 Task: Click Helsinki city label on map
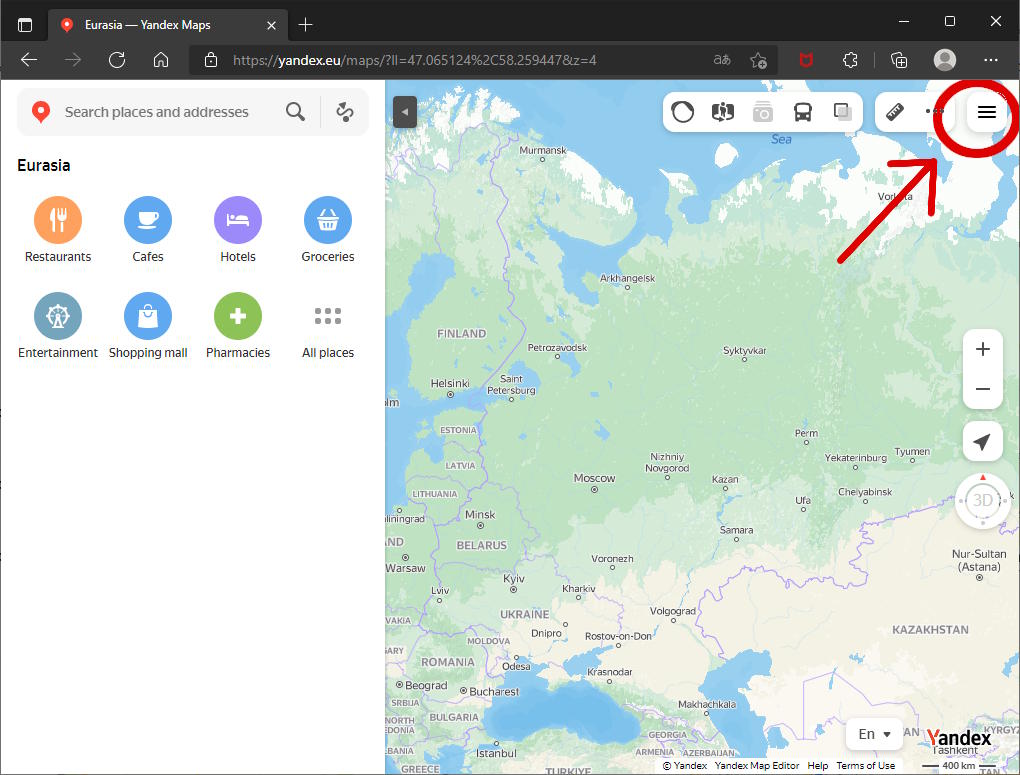[x=450, y=383]
